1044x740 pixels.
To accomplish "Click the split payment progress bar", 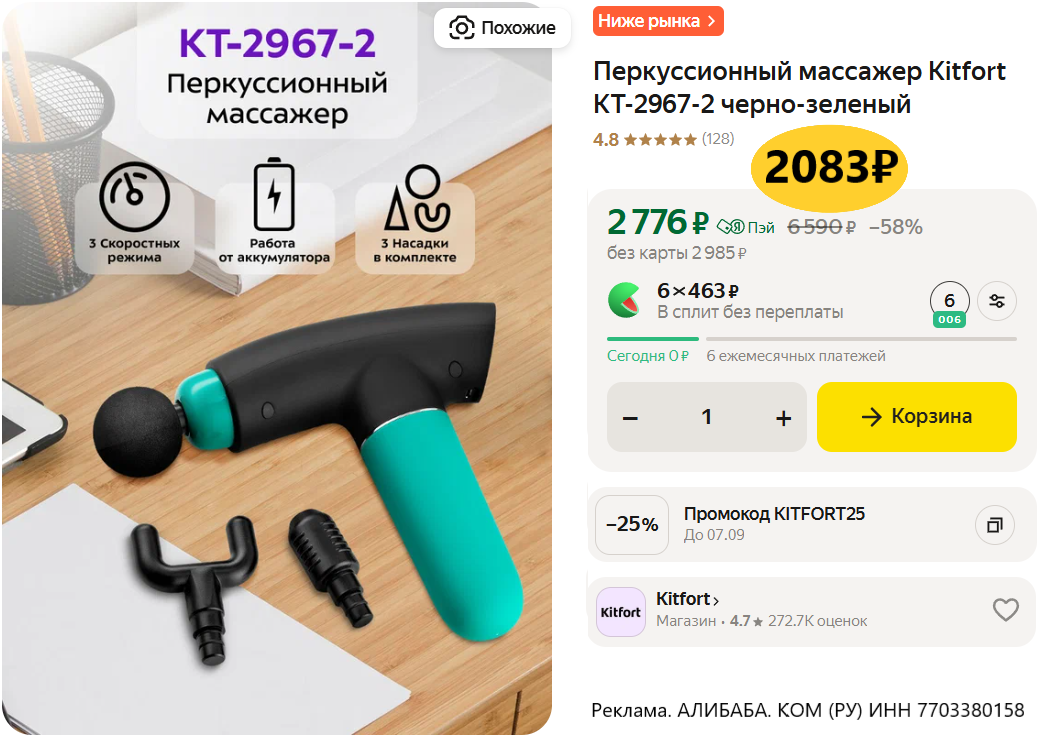I will 812,339.
